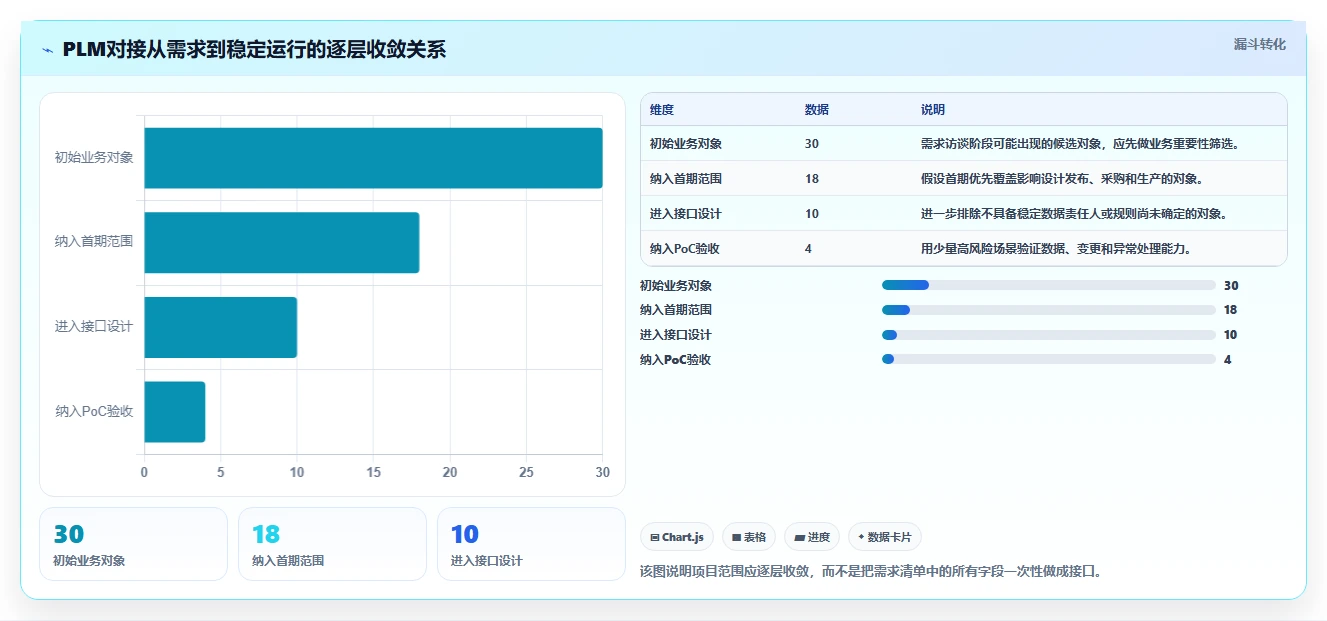Click the 初始业务对象 cell in the table
This screenshot has height=621, width=1327.
[686, 144]
